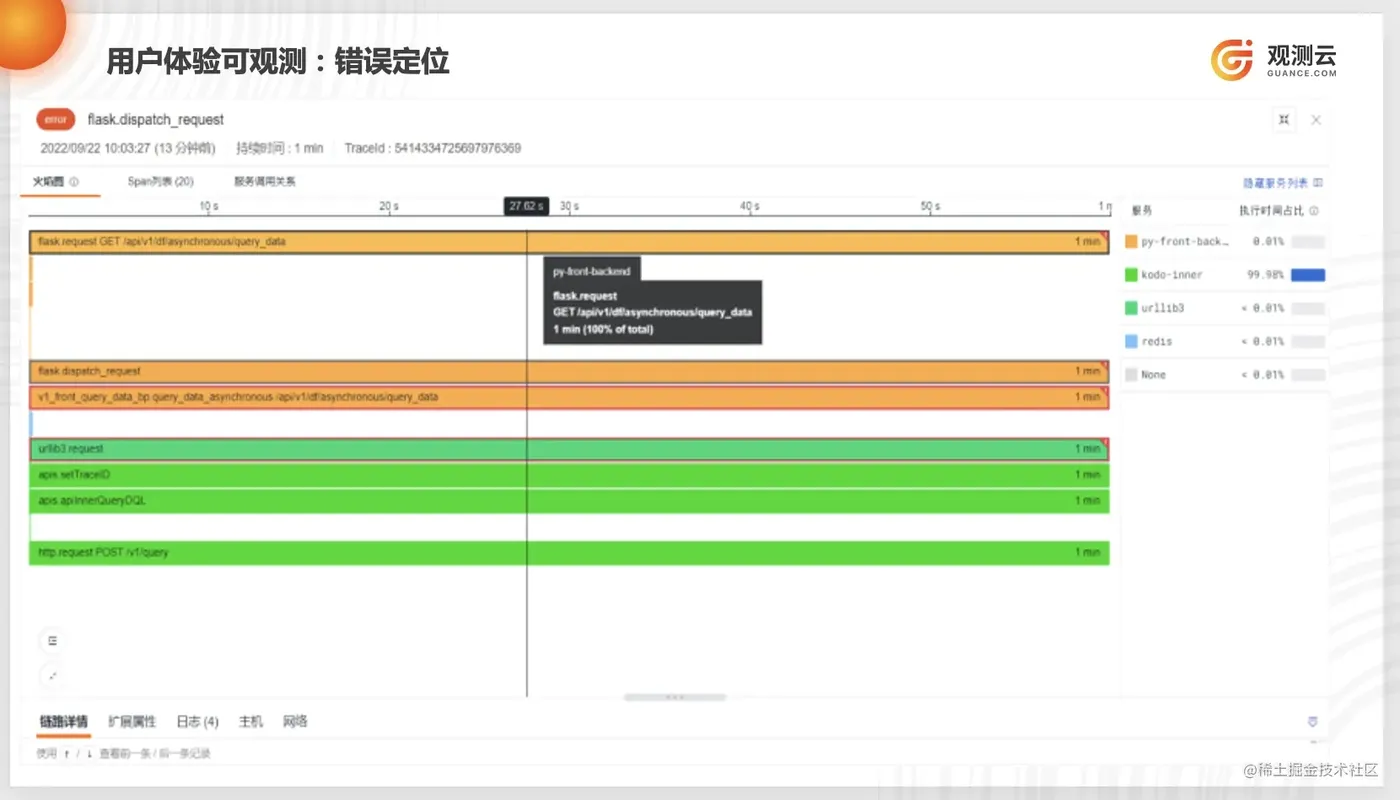Open the Span列表 (20) tab
The width and height of the screenshot is (1400, 800).
click(160, 182)
